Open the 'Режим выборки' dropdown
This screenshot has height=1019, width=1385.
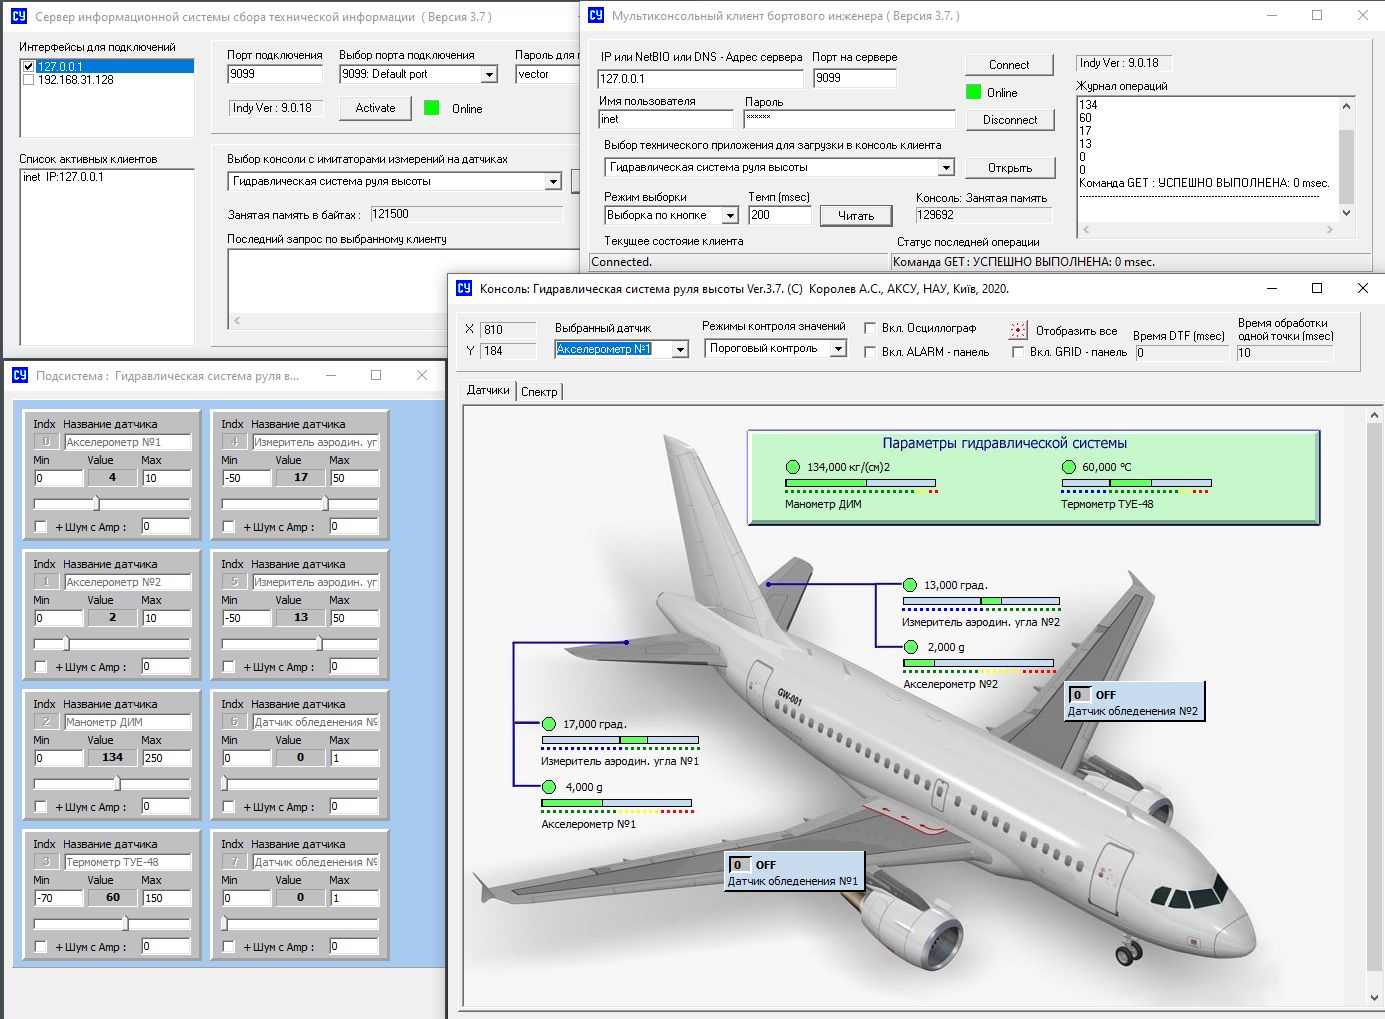(730, 216)
